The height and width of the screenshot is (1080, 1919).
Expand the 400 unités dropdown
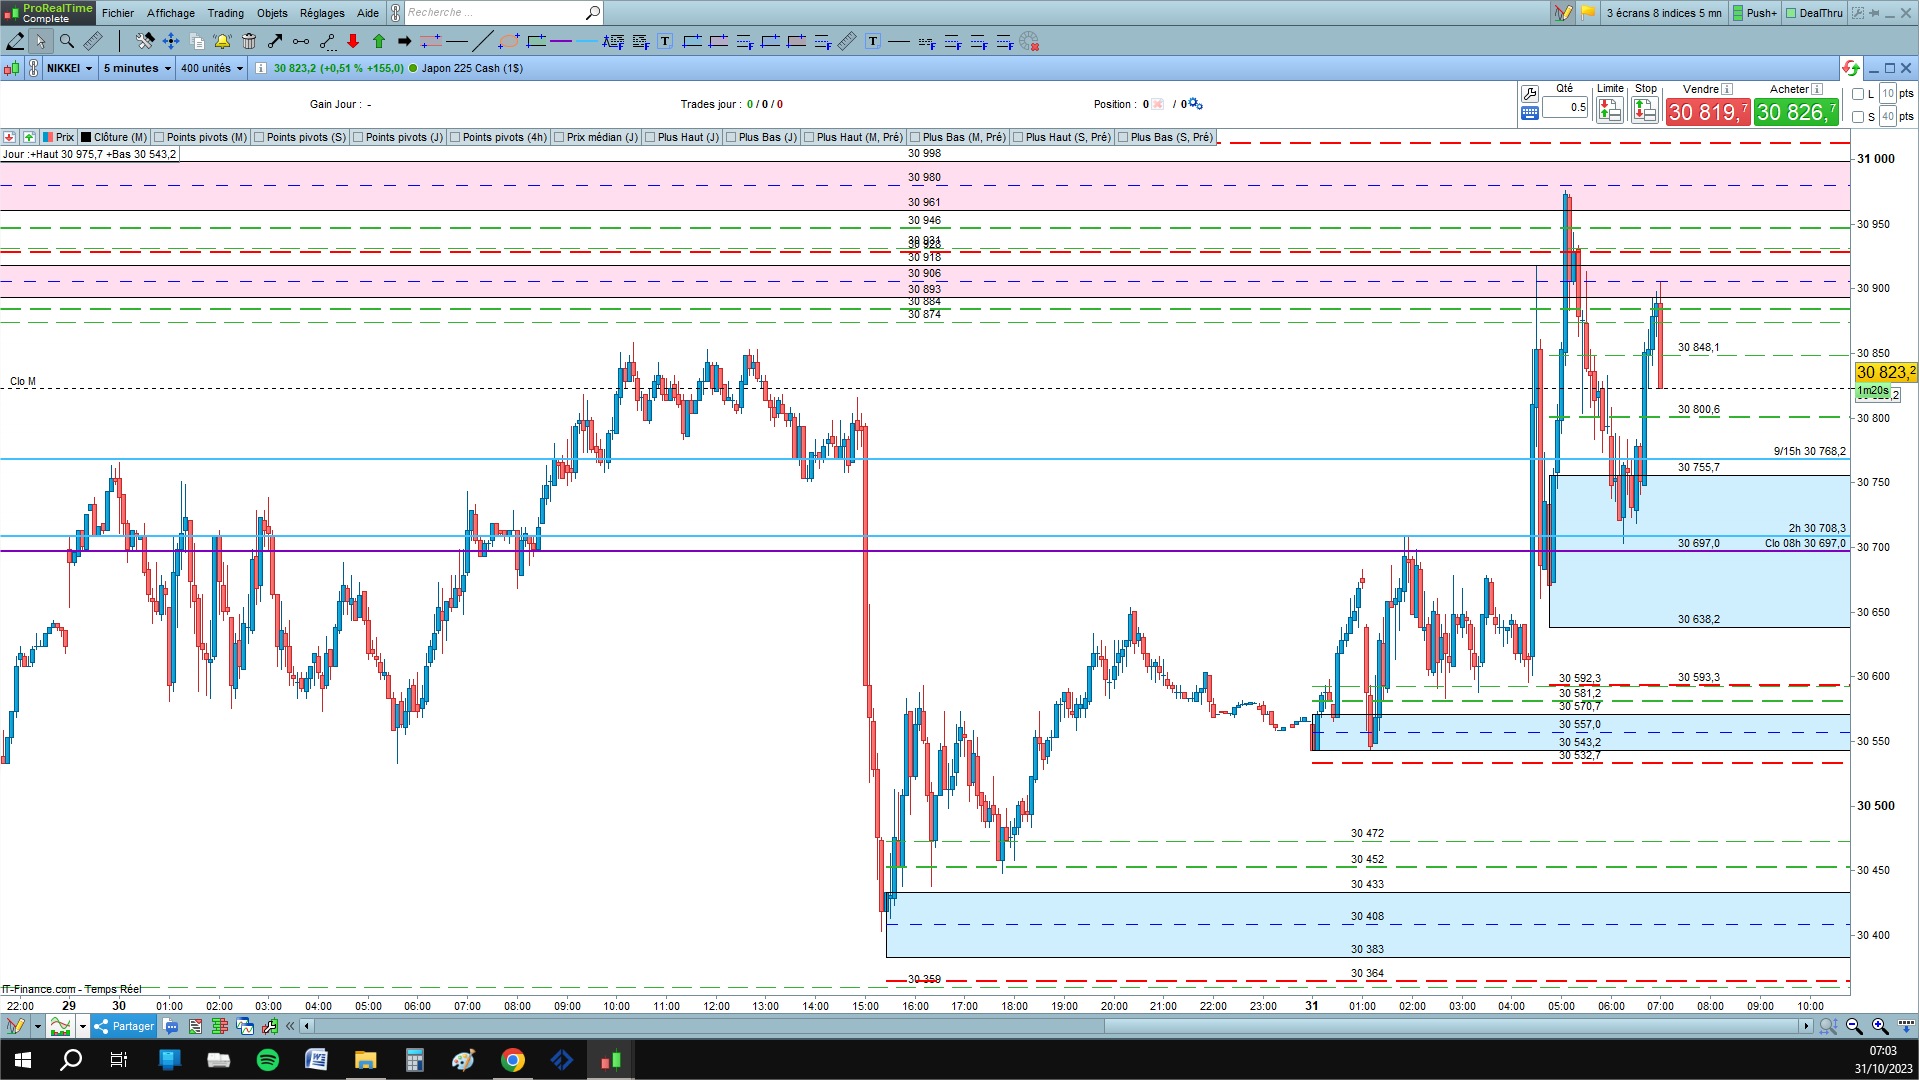[212, 68]
